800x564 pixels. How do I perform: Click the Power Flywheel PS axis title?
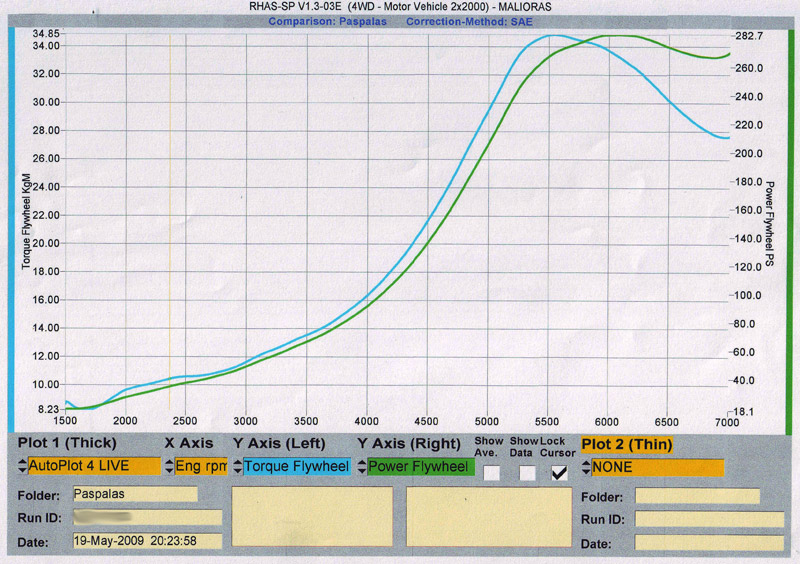[x=770, y=224]
